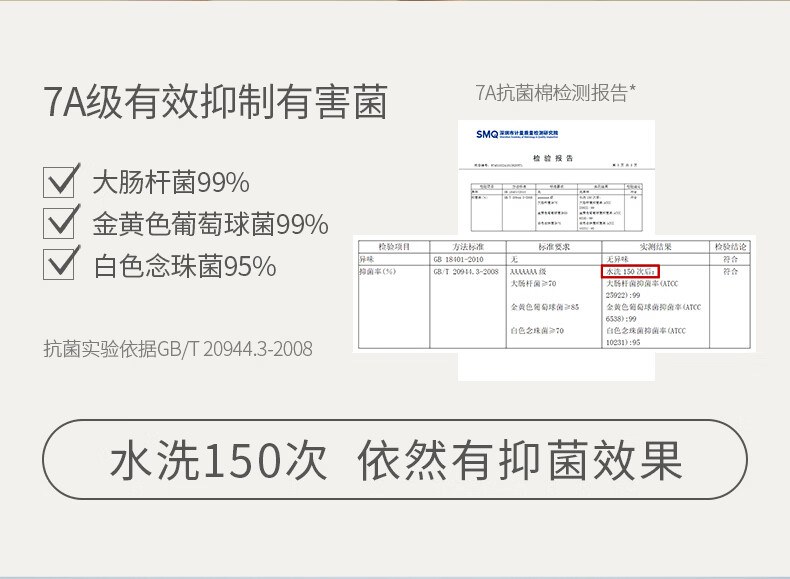Click the GB 18401-2010 cell in table

tap(459, 258)
